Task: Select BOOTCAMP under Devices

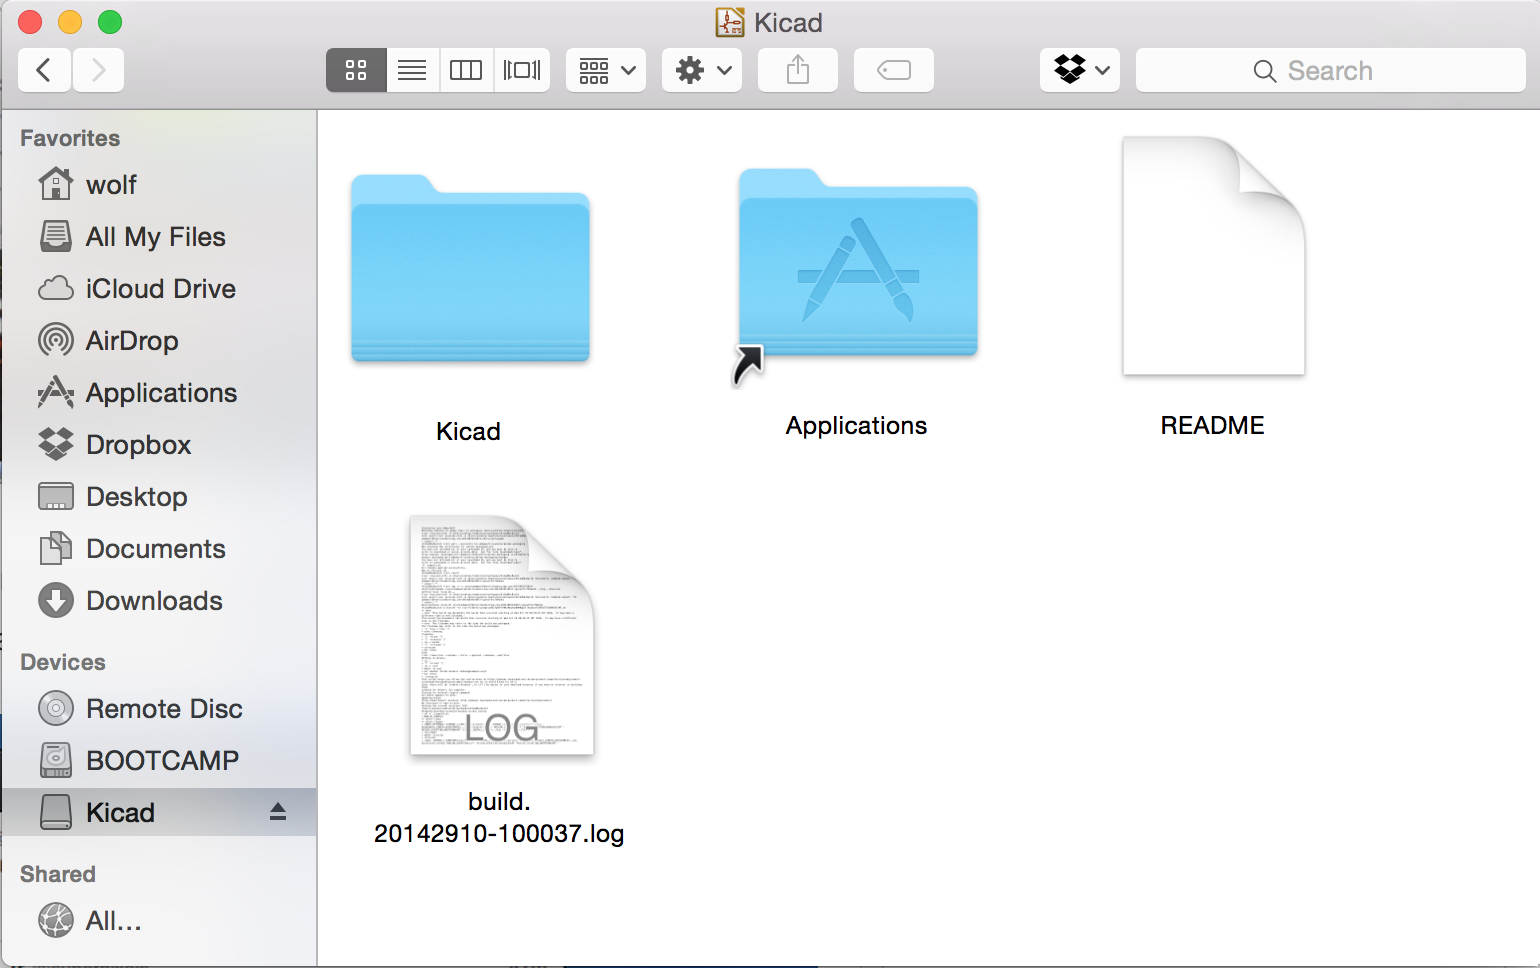Action: click(x=162, y=761)
